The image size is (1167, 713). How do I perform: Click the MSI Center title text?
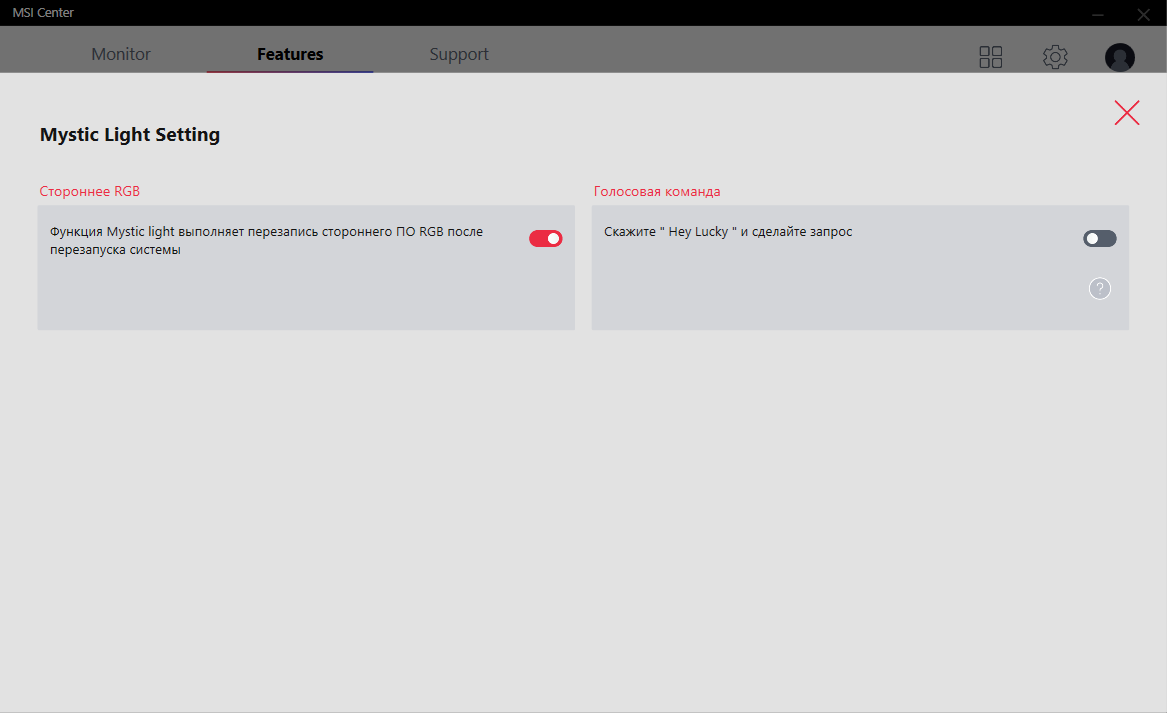pyautogui.click(x=43, y=13)
